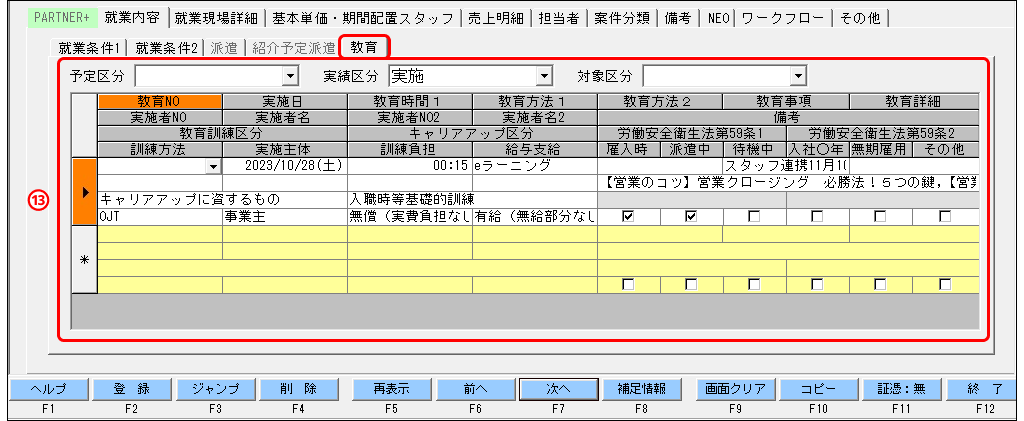The width and height of the screenshot is (1024, 421).
Task: Toggle the 雇入時 checkbox in data row
Action: click(628, 217)
